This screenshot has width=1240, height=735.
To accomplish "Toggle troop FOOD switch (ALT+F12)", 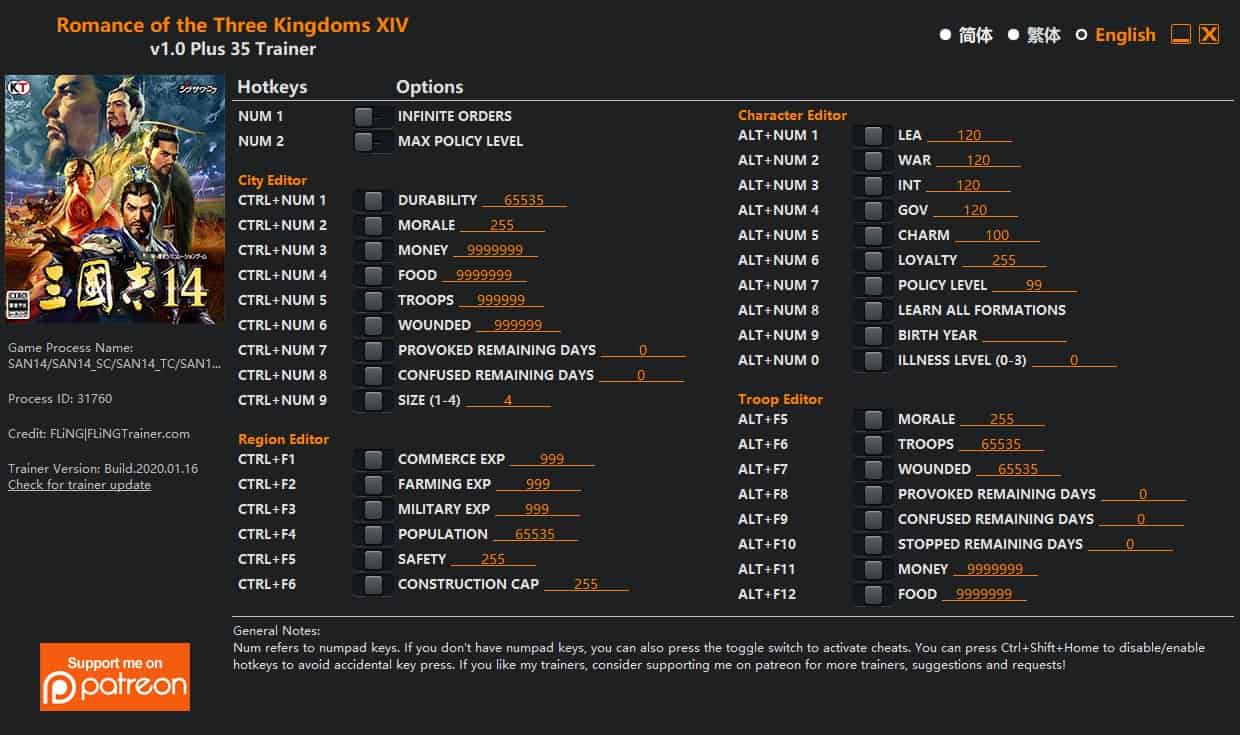I will pyautogui.click(x=873, y=594).
